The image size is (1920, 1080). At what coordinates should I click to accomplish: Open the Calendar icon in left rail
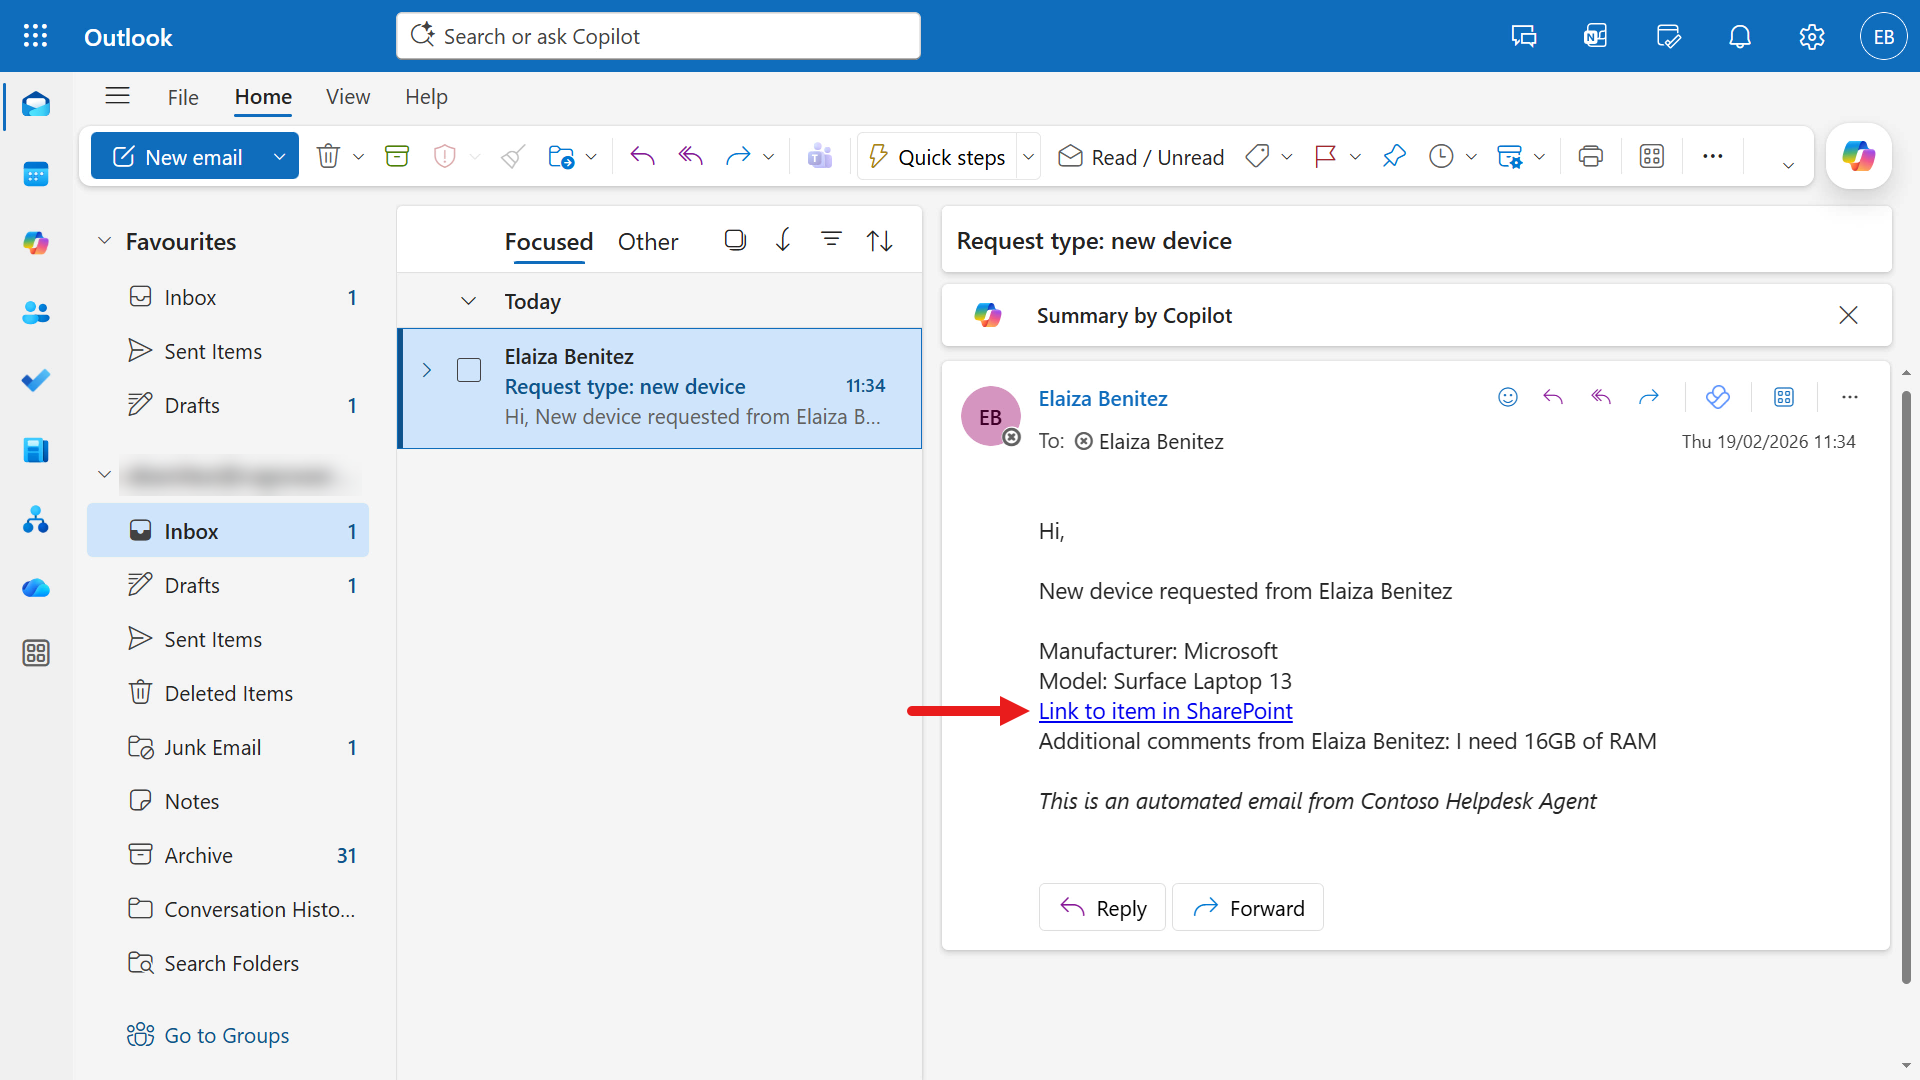coord(36,174)
